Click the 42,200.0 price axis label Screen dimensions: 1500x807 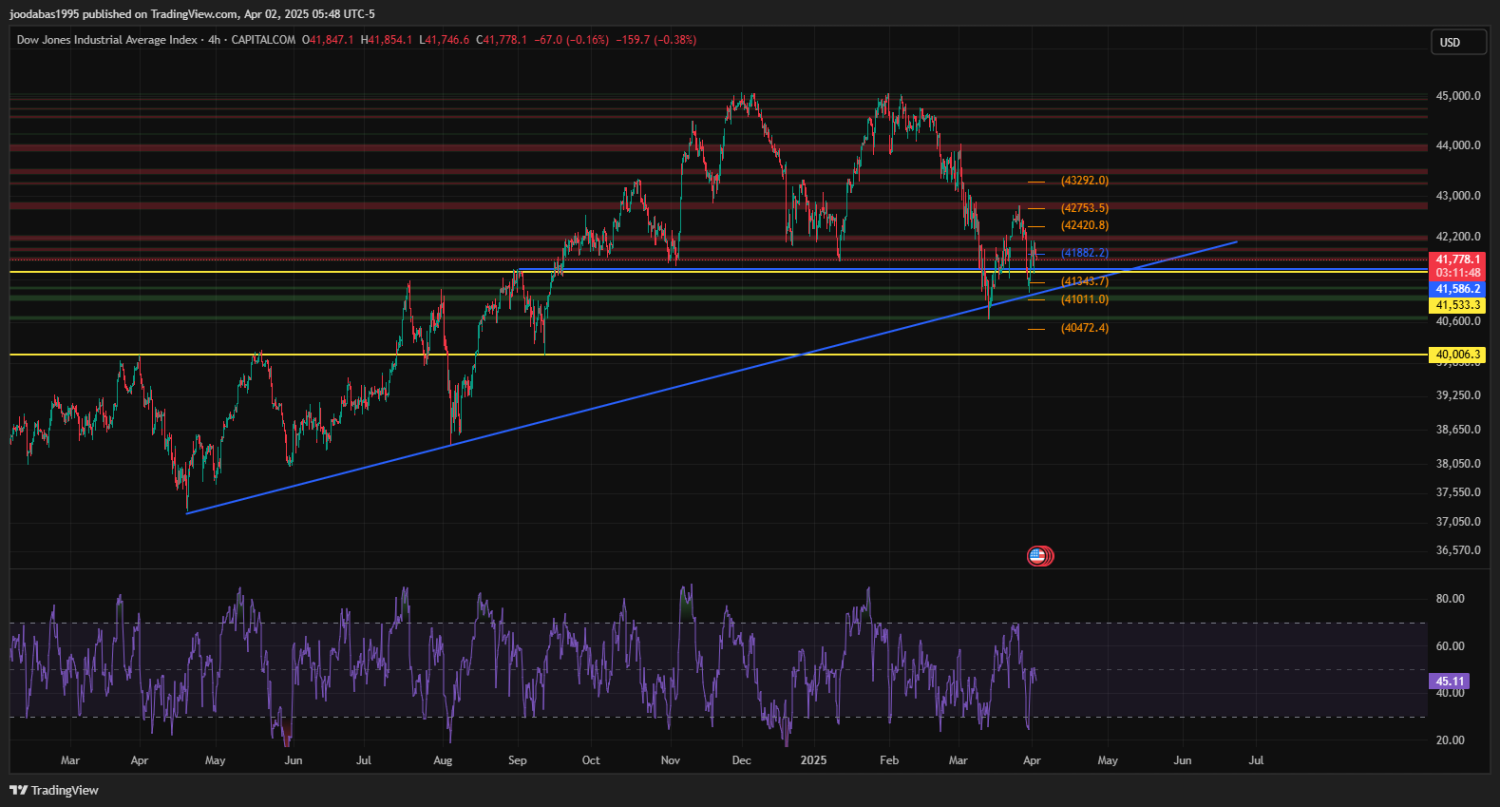(1458, 237)
